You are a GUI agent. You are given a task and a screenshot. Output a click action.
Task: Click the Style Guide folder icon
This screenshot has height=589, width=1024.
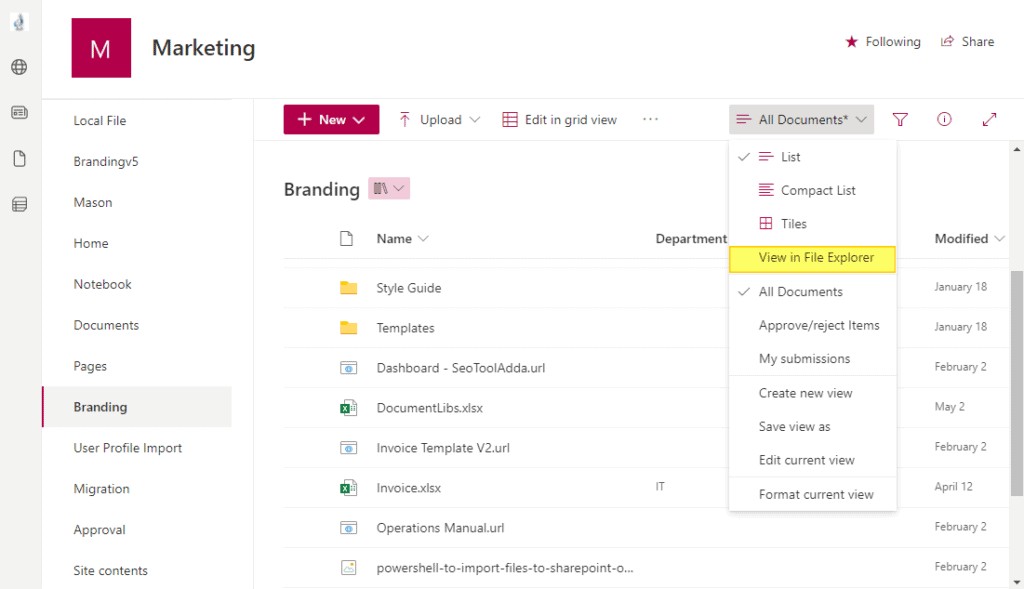click(x=348, y=288)
